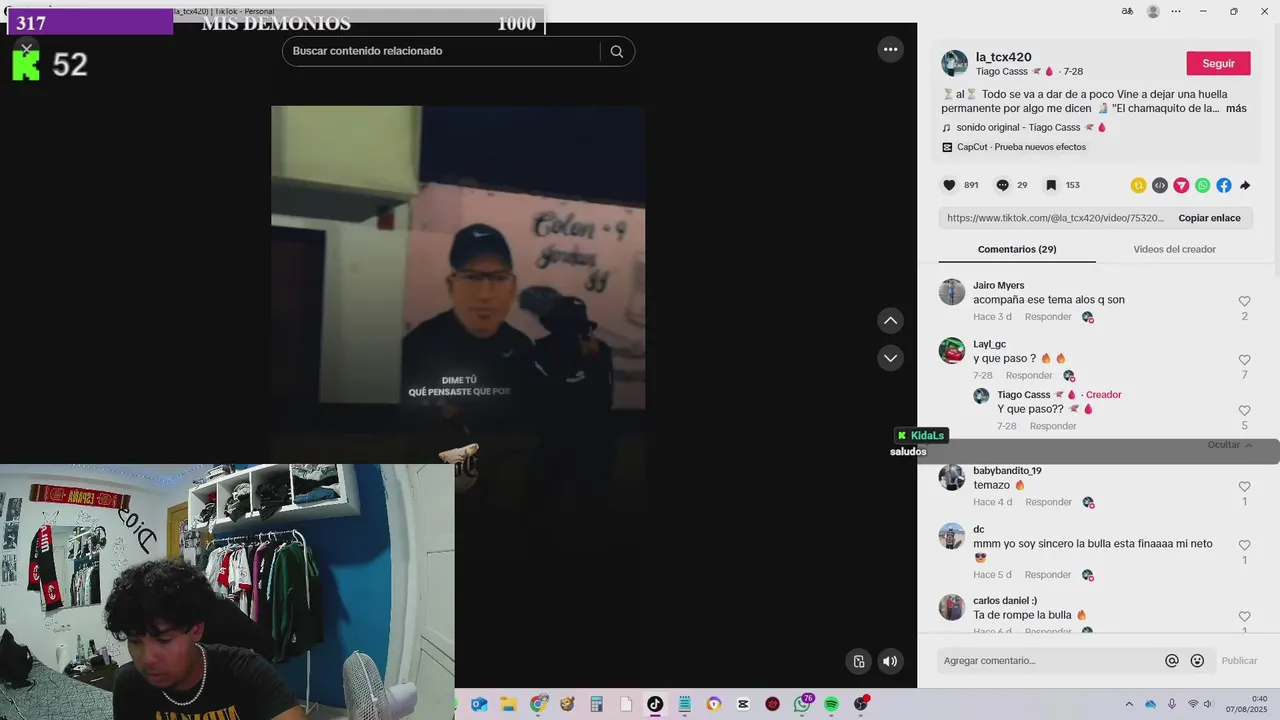Open Outlook from the taskbar
The height and width of the screenshot is (720, 1280).
[479, 704]
